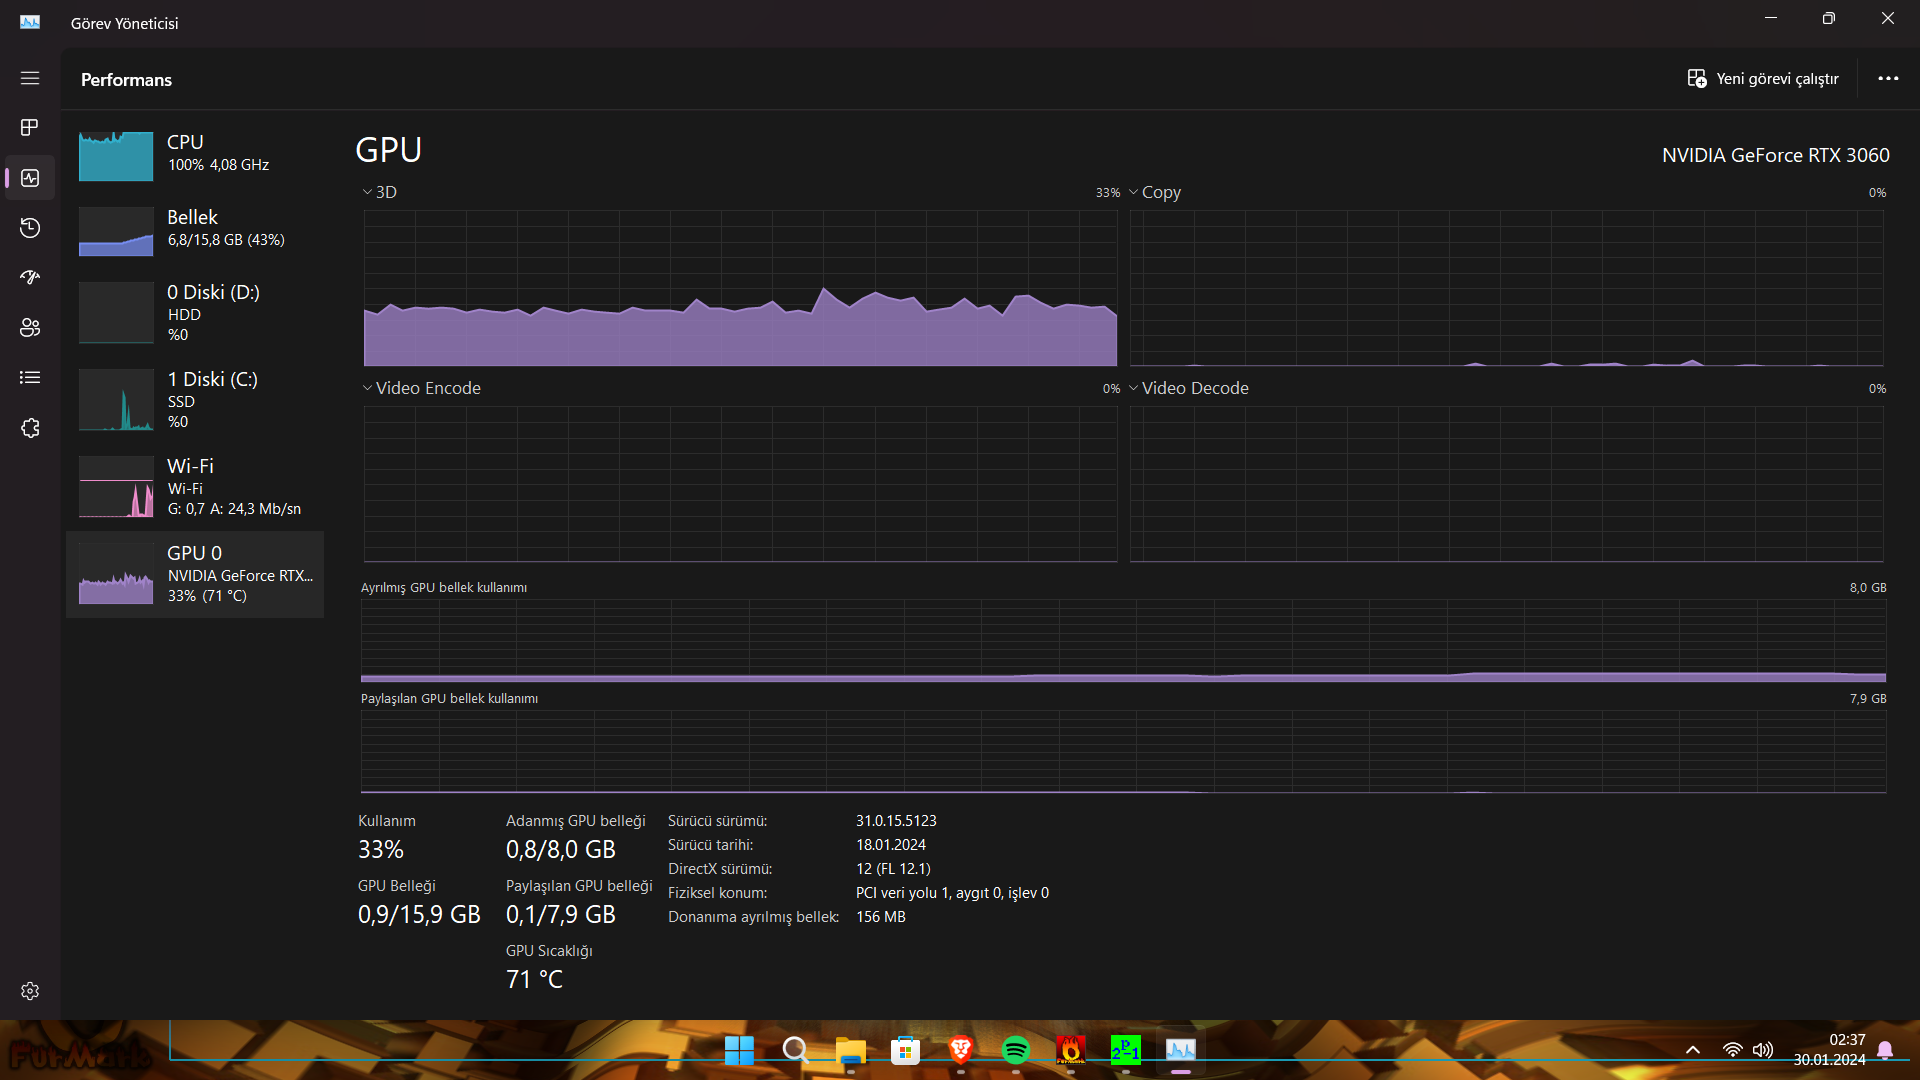This screenshot has height=1080, width=1920.
Task: Open the volume tray icon
Action: click(x=1762, y=1050)
